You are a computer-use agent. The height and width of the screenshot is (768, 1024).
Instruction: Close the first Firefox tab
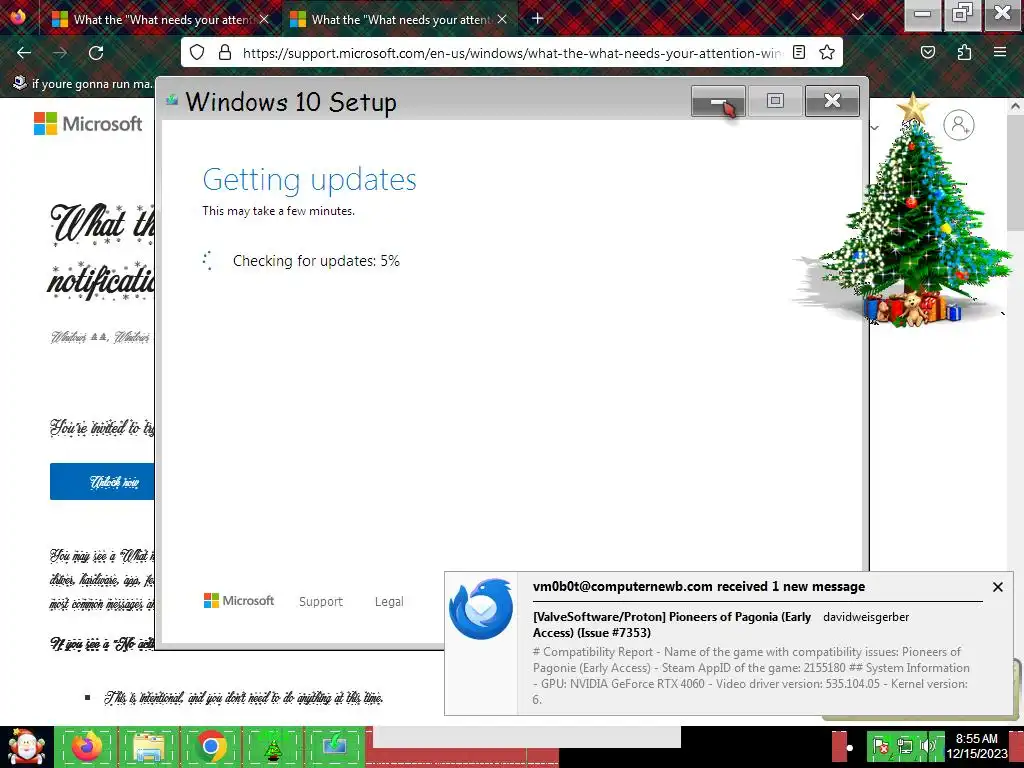(264, 20)
